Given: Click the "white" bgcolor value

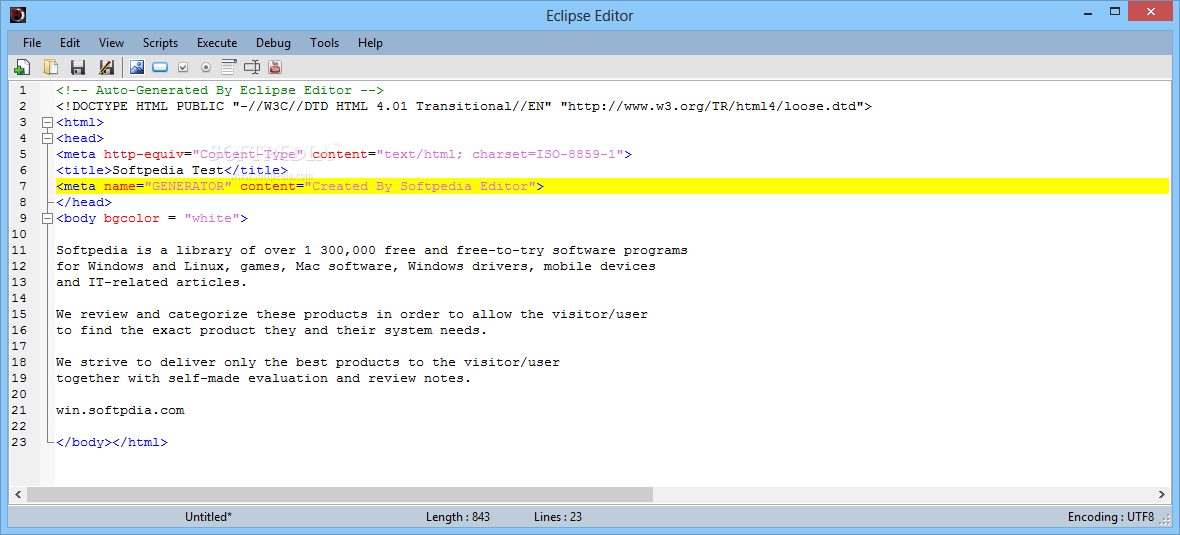Looking at the screenshot, I should [x=211, y=218].
